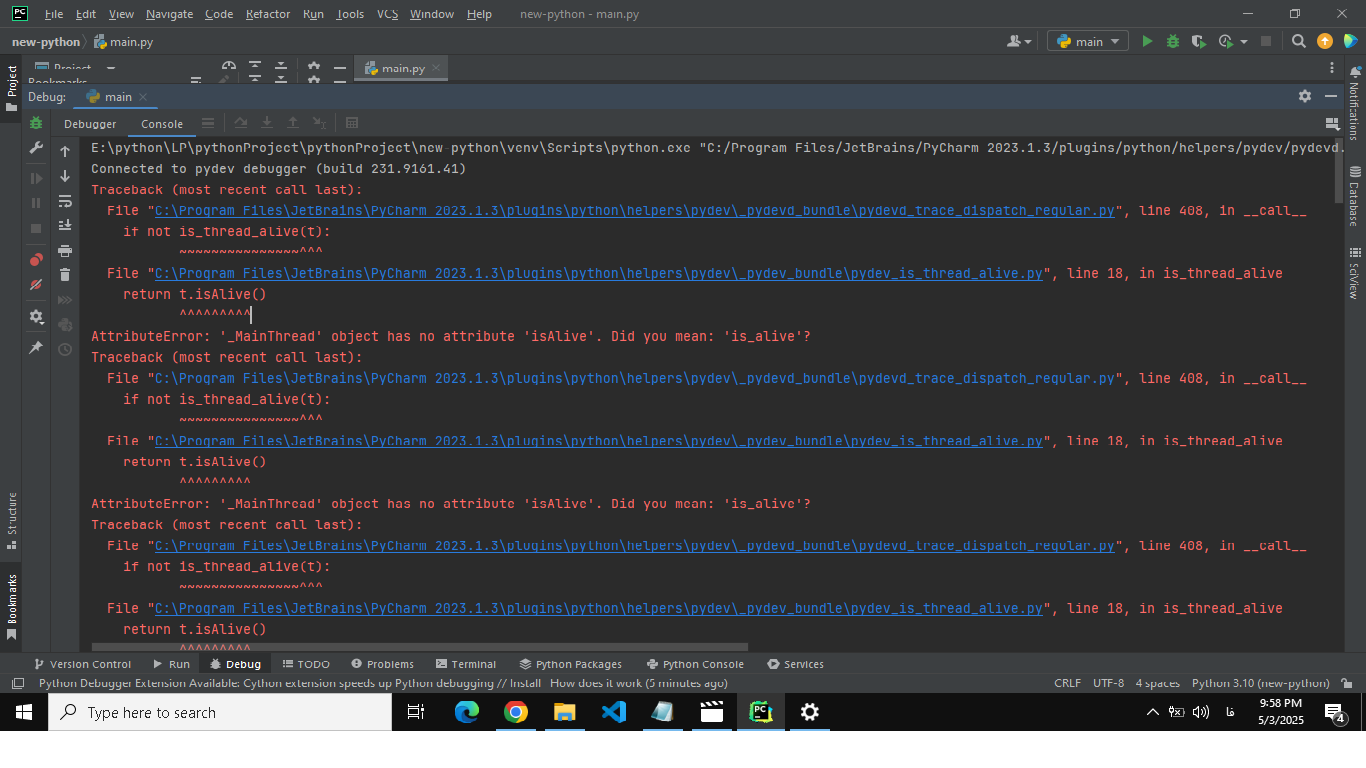Viewport: 1366px width, 768px height.
Task: Open the SciView side panel
Action: [x=1354, y=274]
